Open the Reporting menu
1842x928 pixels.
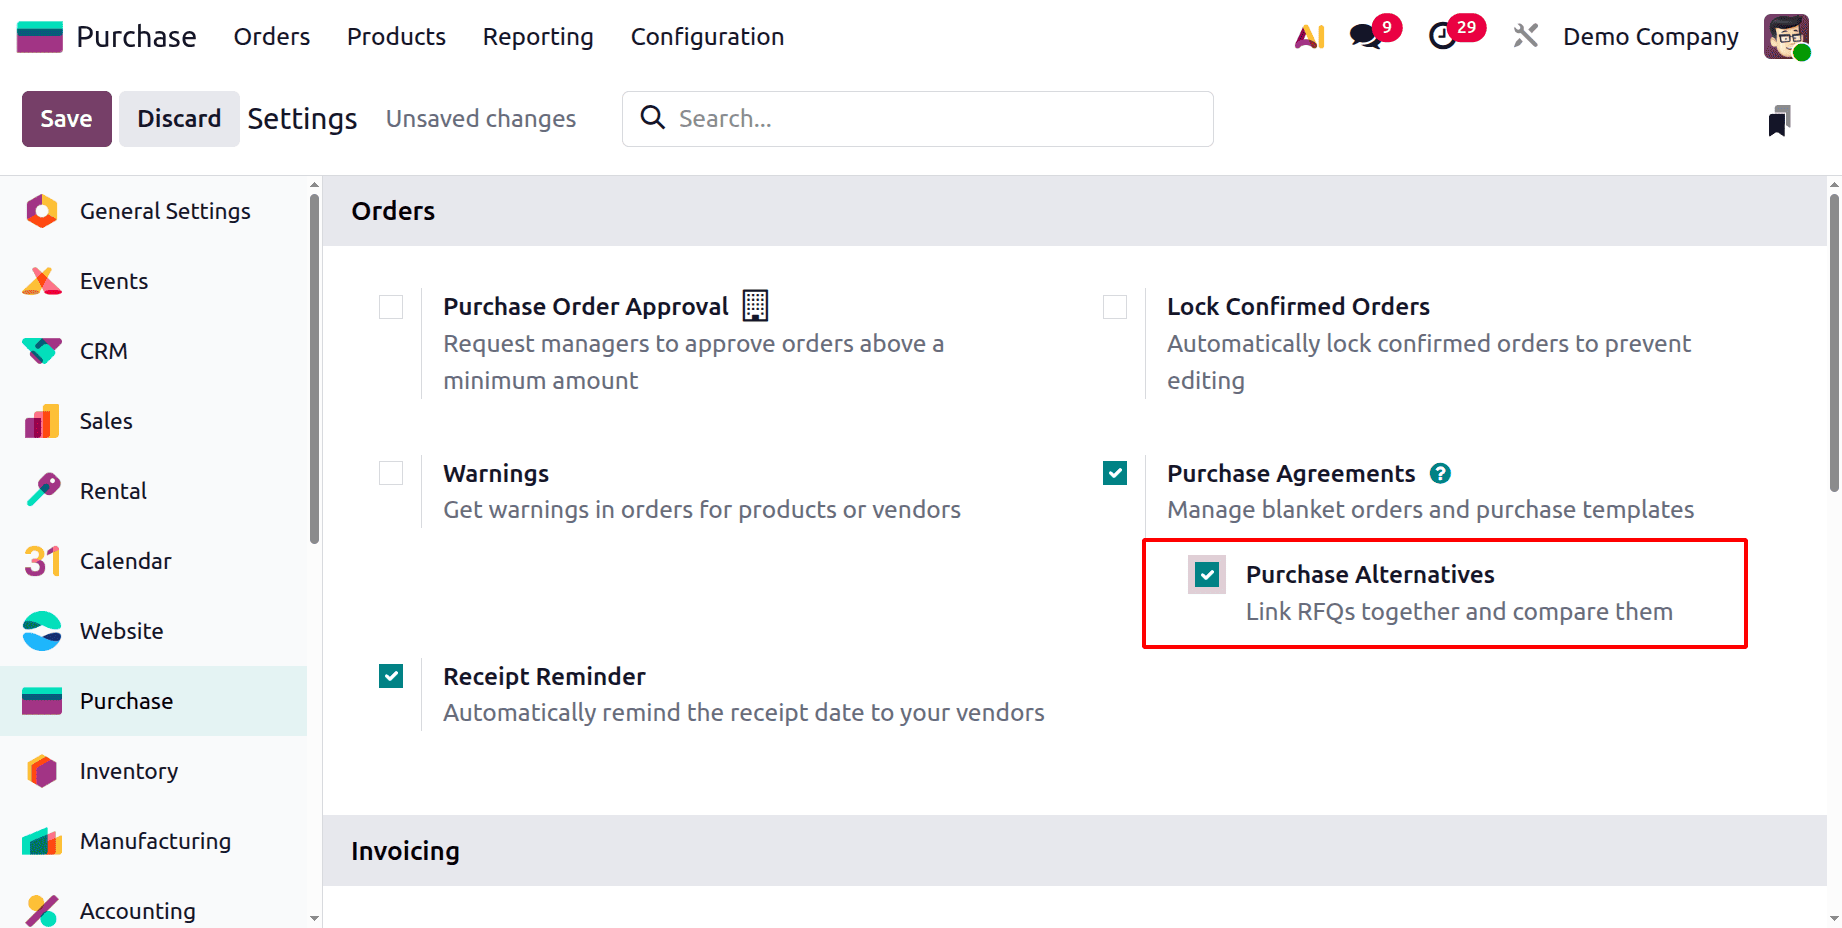click(537, 37)
